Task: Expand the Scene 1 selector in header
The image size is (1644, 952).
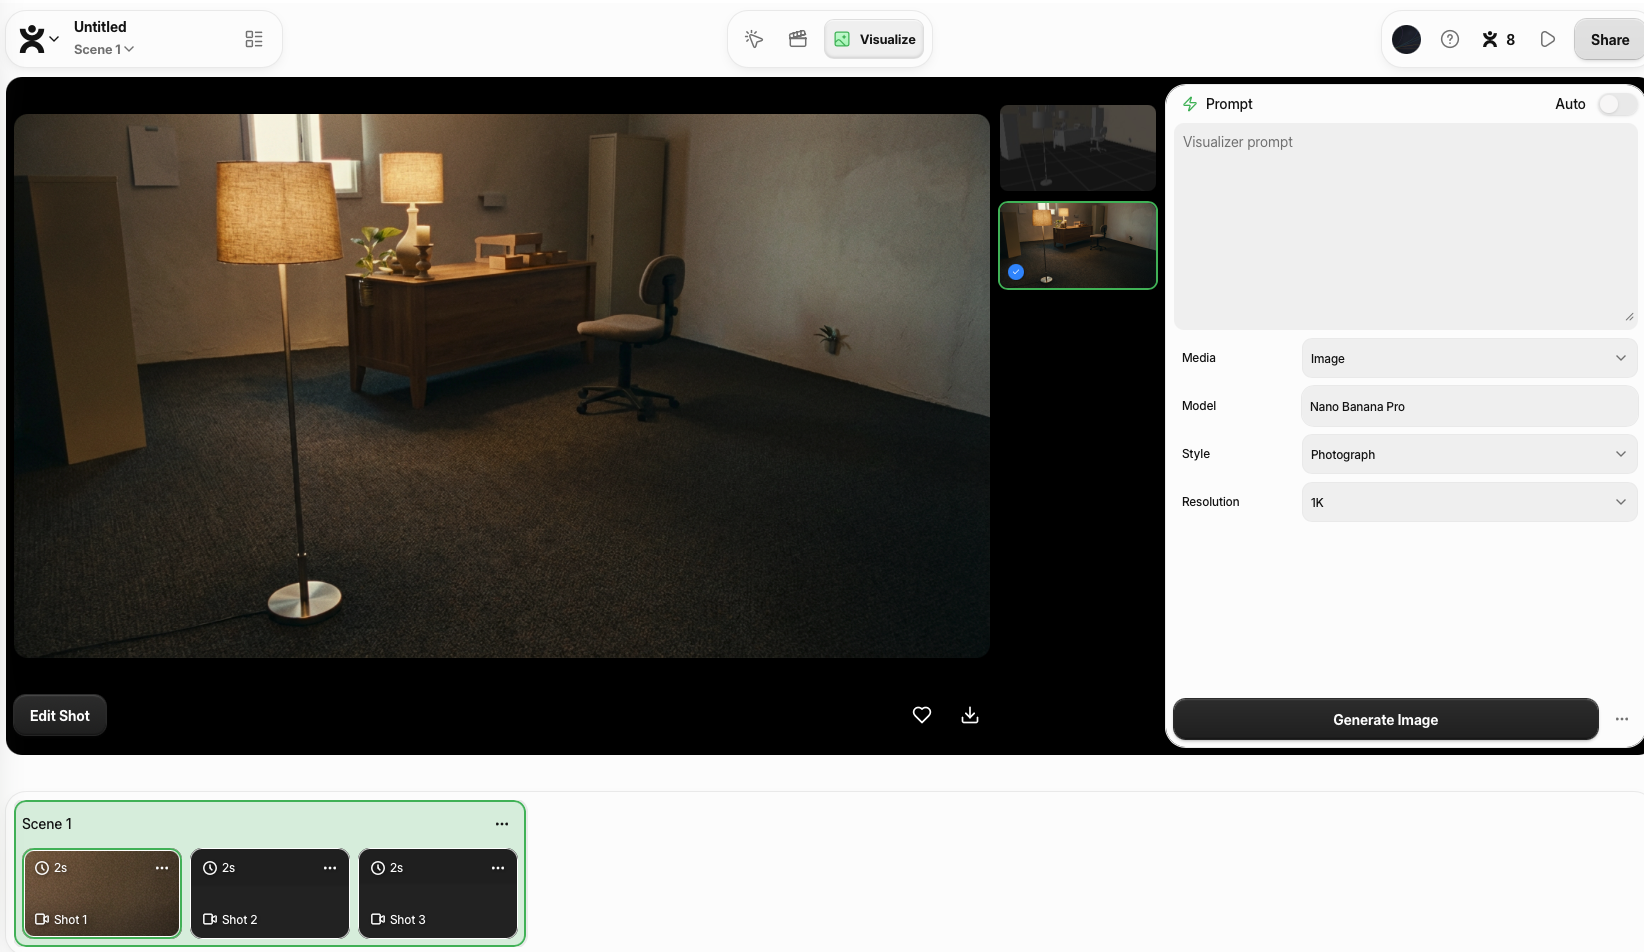Action: pos(104,49)
